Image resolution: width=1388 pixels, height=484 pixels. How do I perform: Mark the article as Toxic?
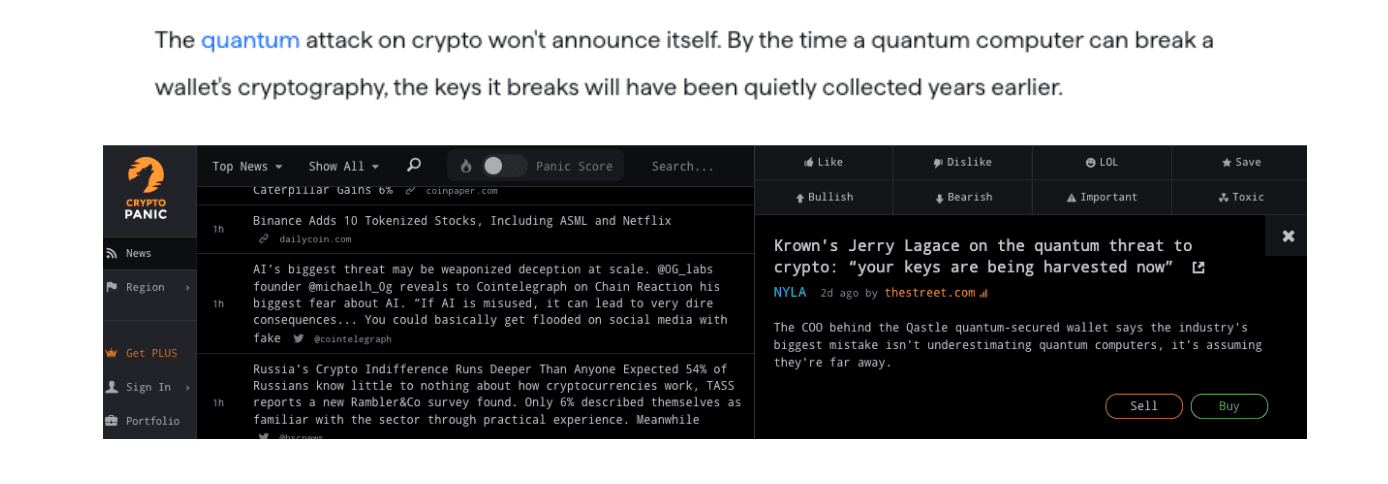[1240, 197]
